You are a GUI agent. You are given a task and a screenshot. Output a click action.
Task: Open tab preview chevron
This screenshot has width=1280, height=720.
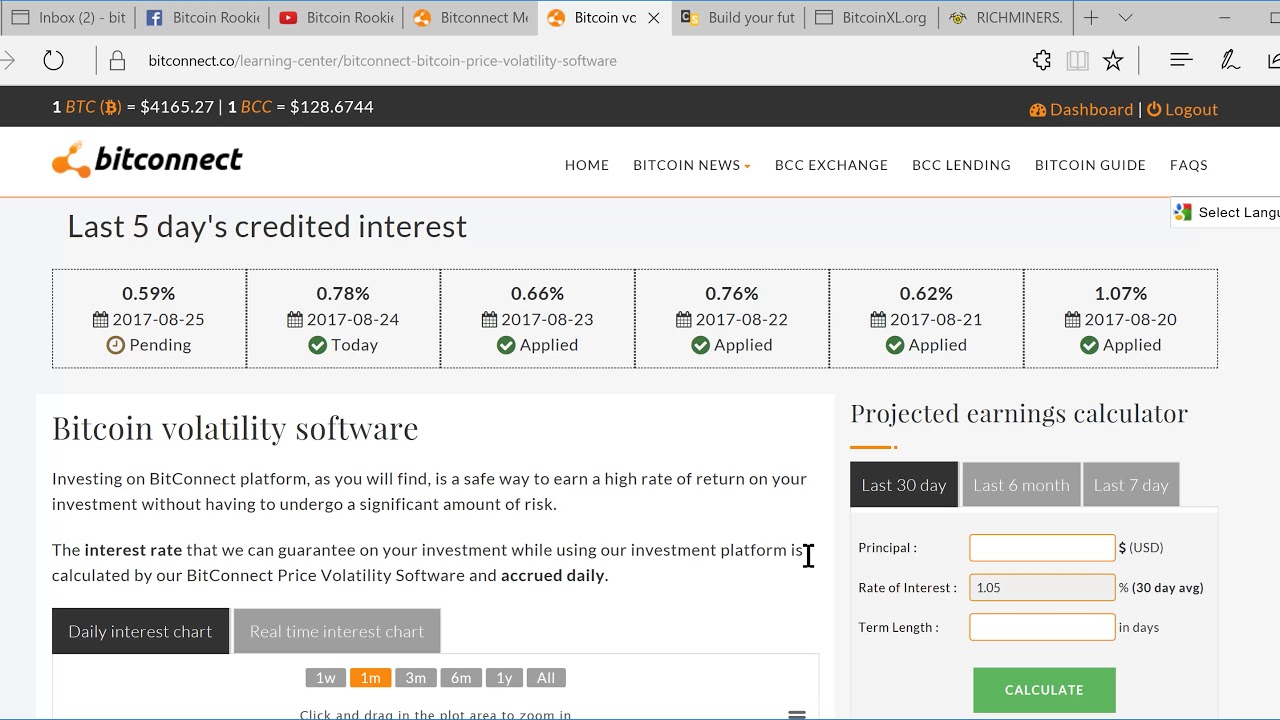click(x=1125, y=18)
